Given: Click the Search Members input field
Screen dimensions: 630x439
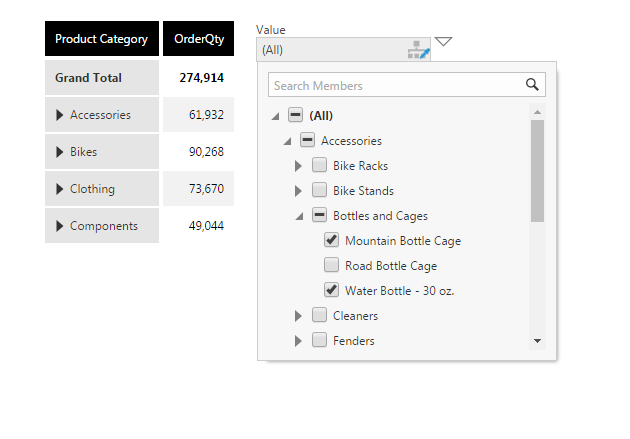Looking at the screenshot, I should tap(395, 85).
